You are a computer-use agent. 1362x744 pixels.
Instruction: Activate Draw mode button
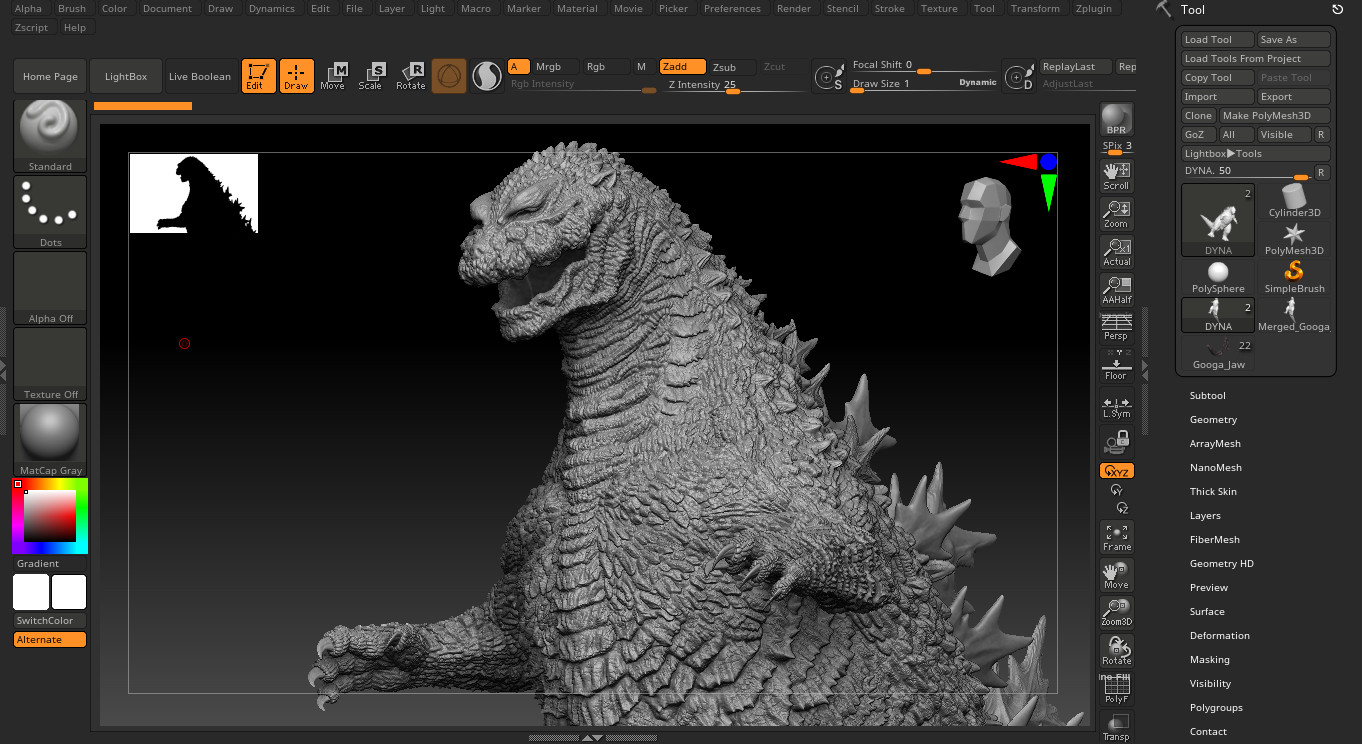296,76
